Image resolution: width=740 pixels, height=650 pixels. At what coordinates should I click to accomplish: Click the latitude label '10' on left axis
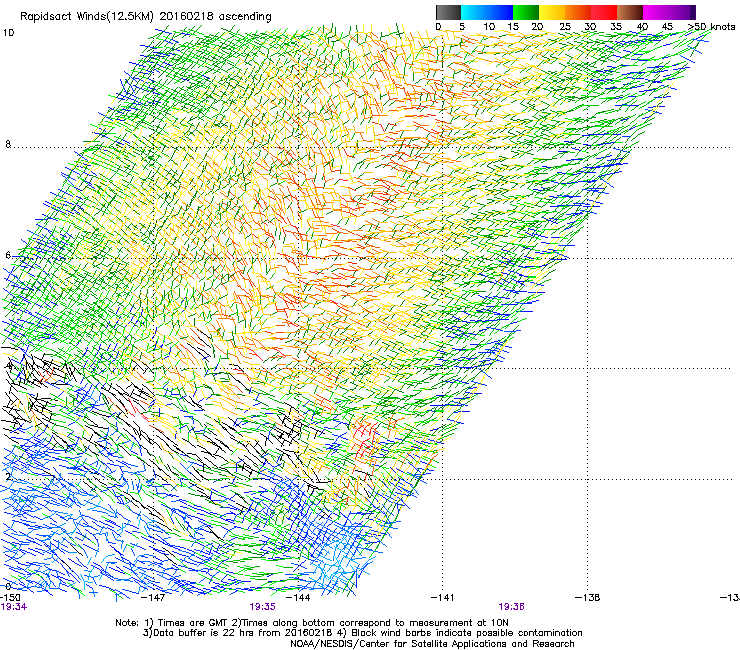[x=8, y=33]
